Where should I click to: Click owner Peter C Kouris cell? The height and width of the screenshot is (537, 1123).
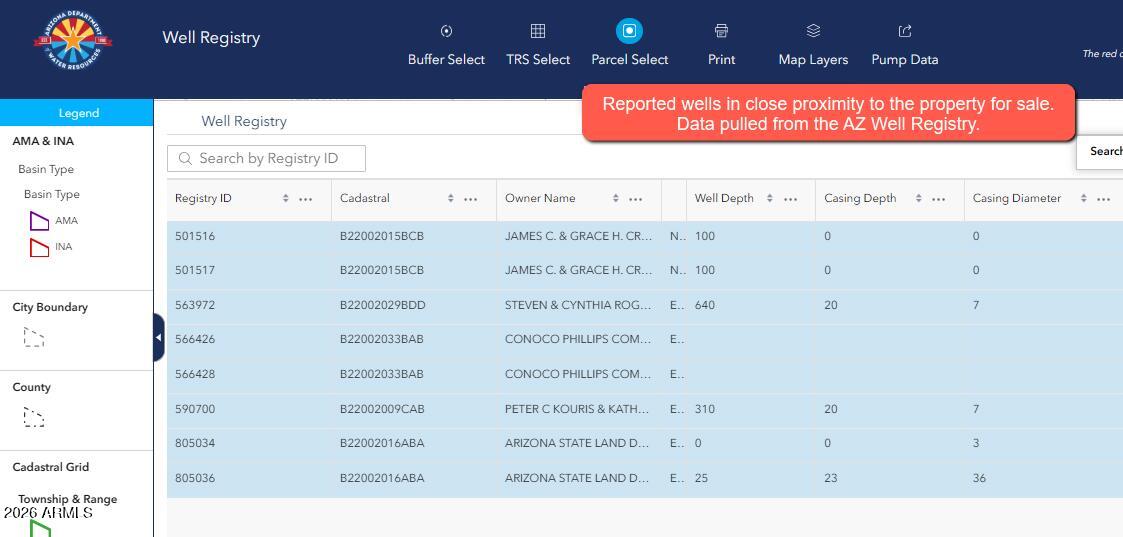[577, 409]
